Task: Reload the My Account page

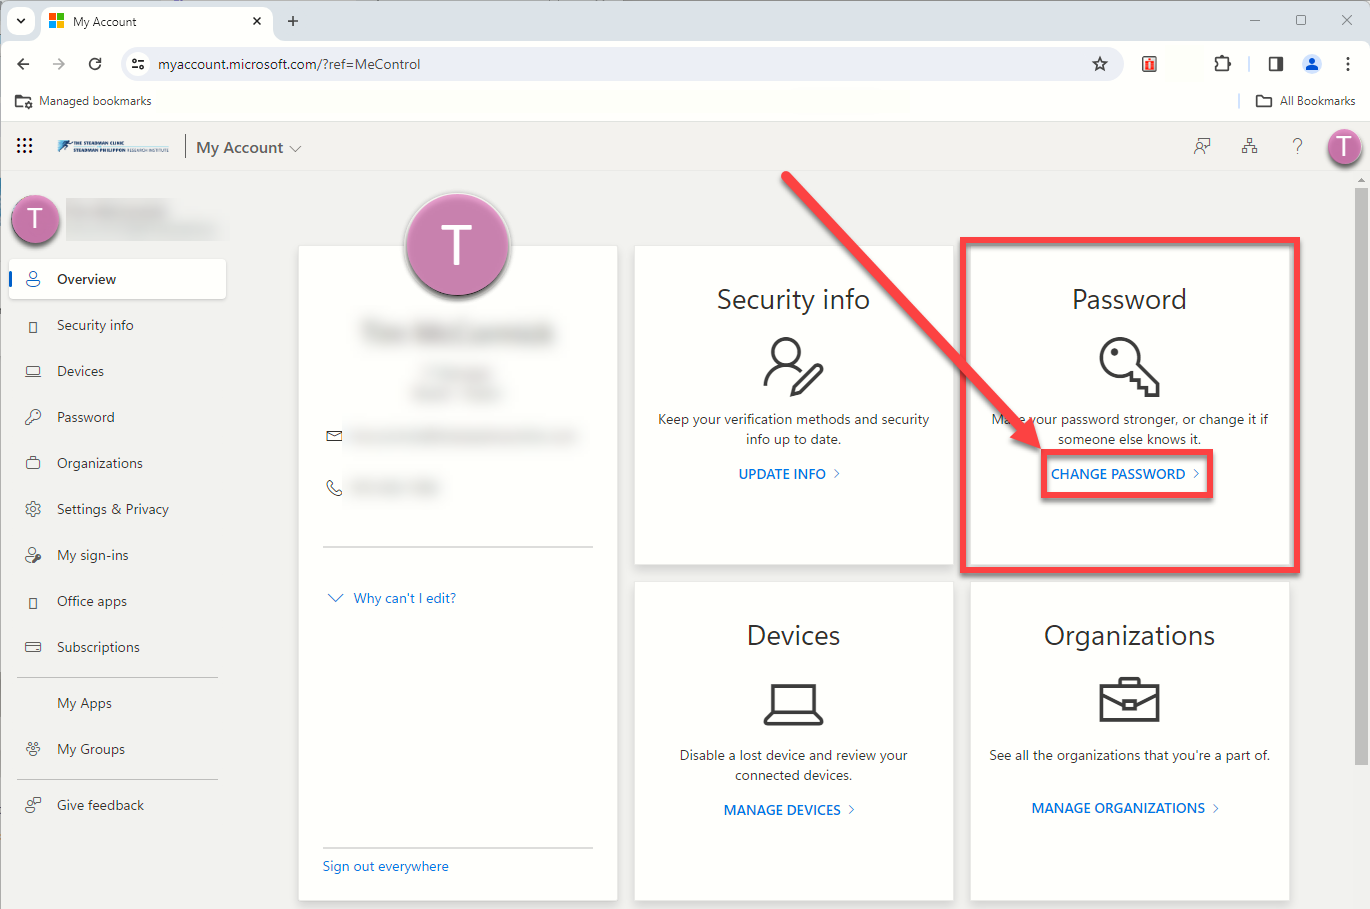Action: click(95, 64)
